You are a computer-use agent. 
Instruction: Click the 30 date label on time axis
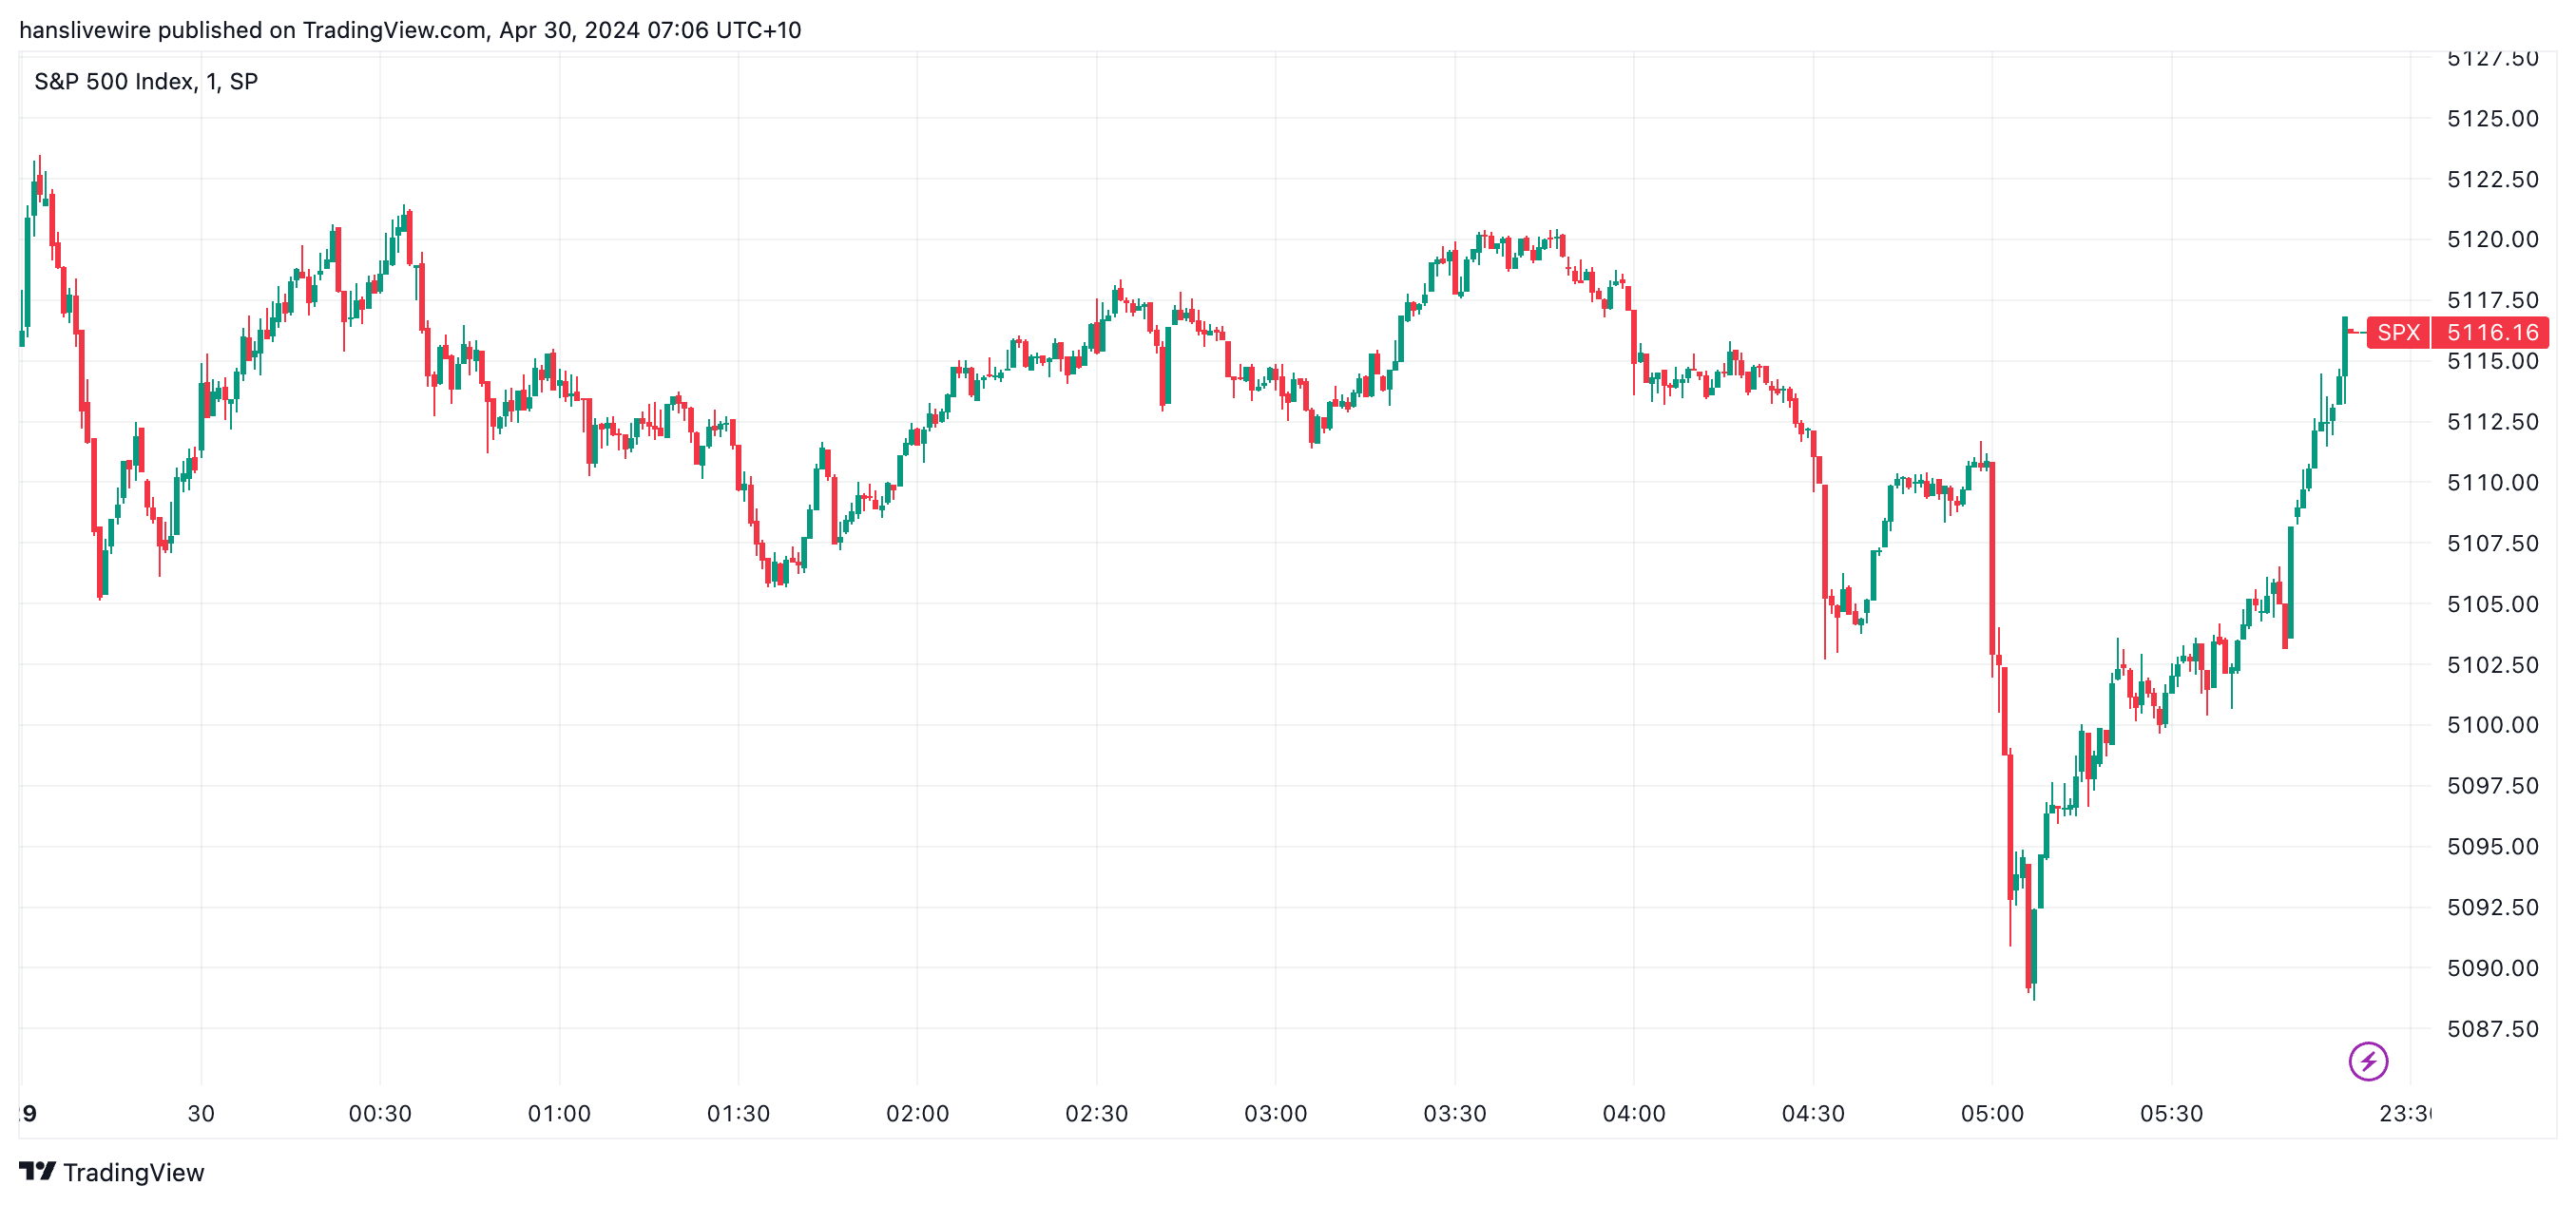[201, 1113]
